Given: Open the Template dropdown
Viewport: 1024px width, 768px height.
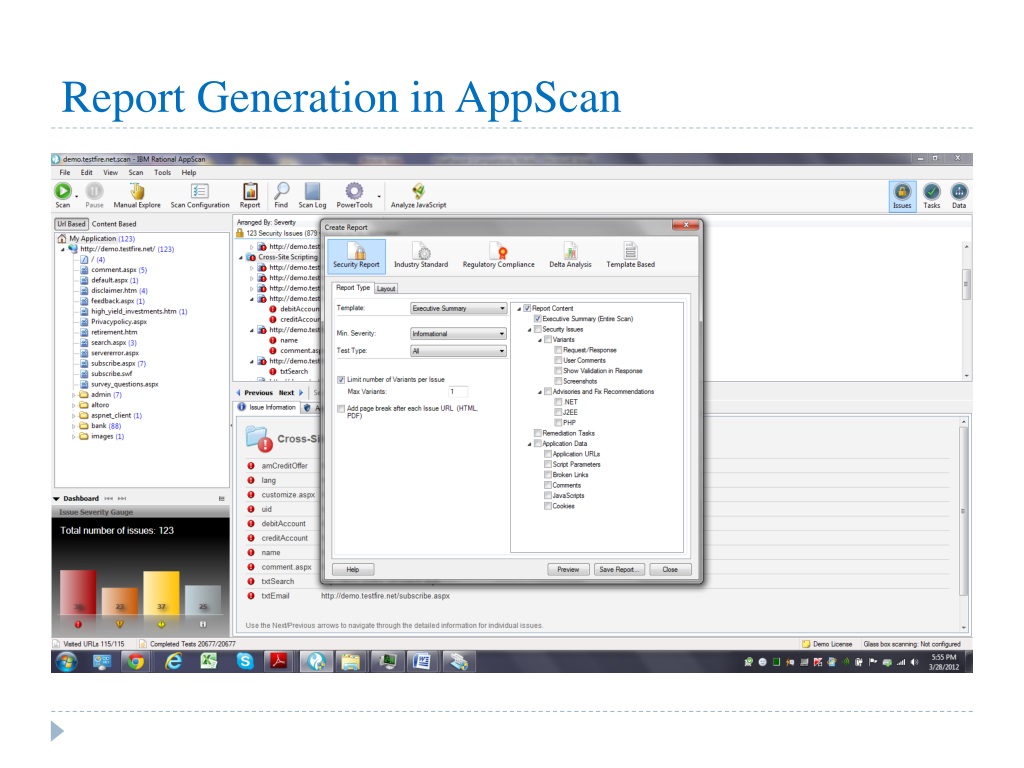Looking at the screenshot, I should pyautogui.click(x=458, y=308).
